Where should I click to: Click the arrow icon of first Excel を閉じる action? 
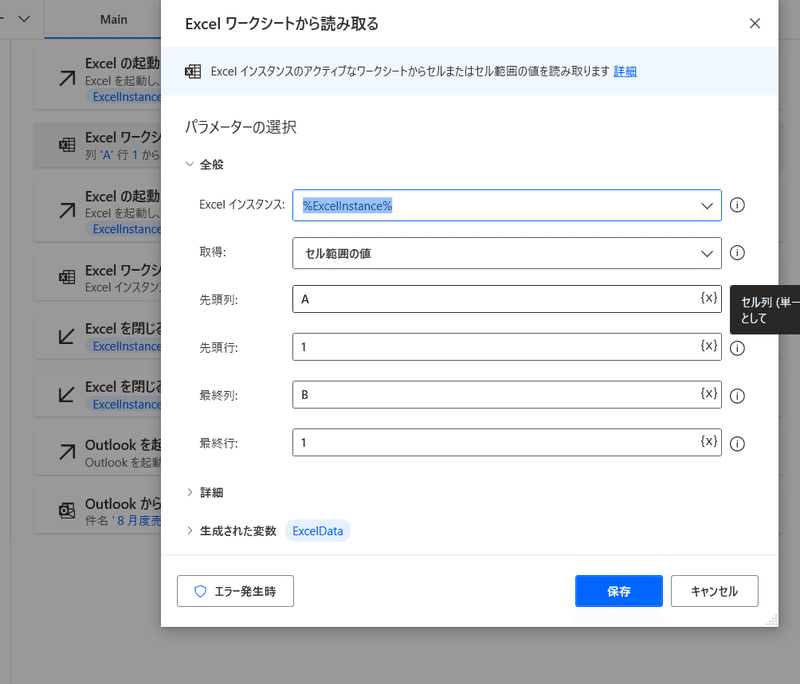67,336
